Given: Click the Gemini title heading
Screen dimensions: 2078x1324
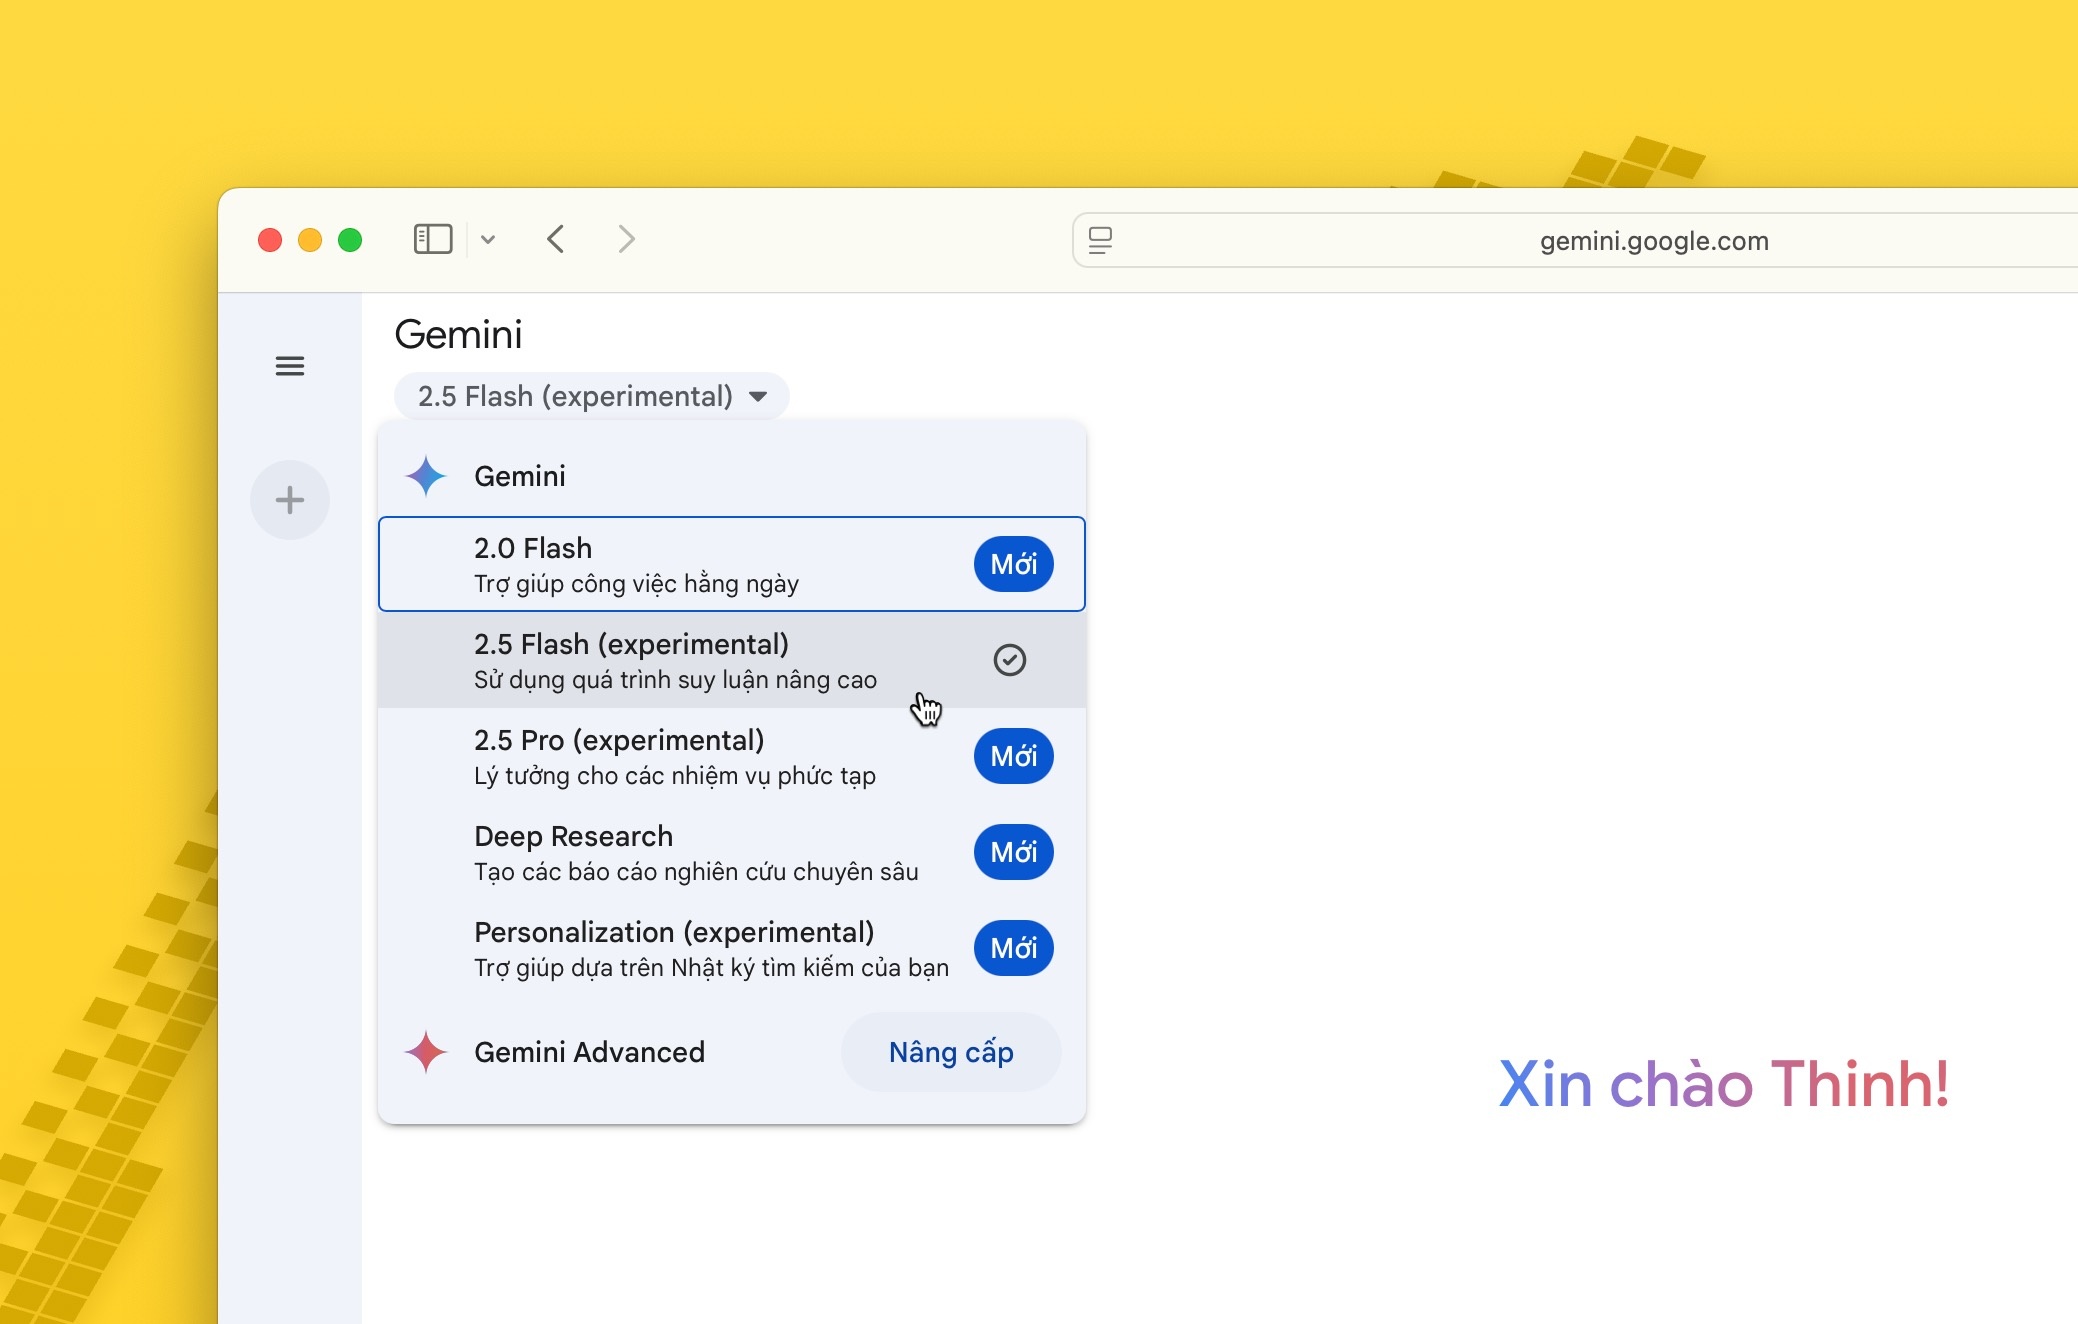Looking at the screenshot, I should (458, 334).
